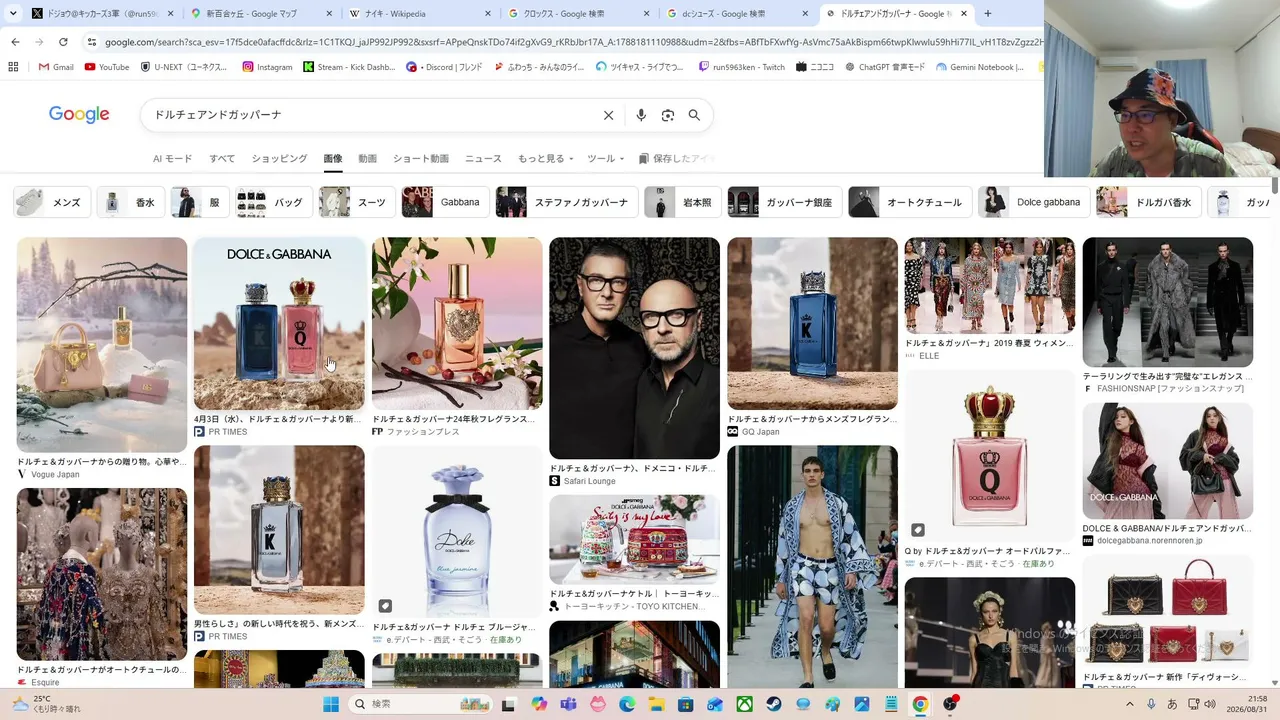This screenshot has width=1280, height=720.
Task: Launch Microsoft Edge from the taskbar
Action: click(627, 704)
